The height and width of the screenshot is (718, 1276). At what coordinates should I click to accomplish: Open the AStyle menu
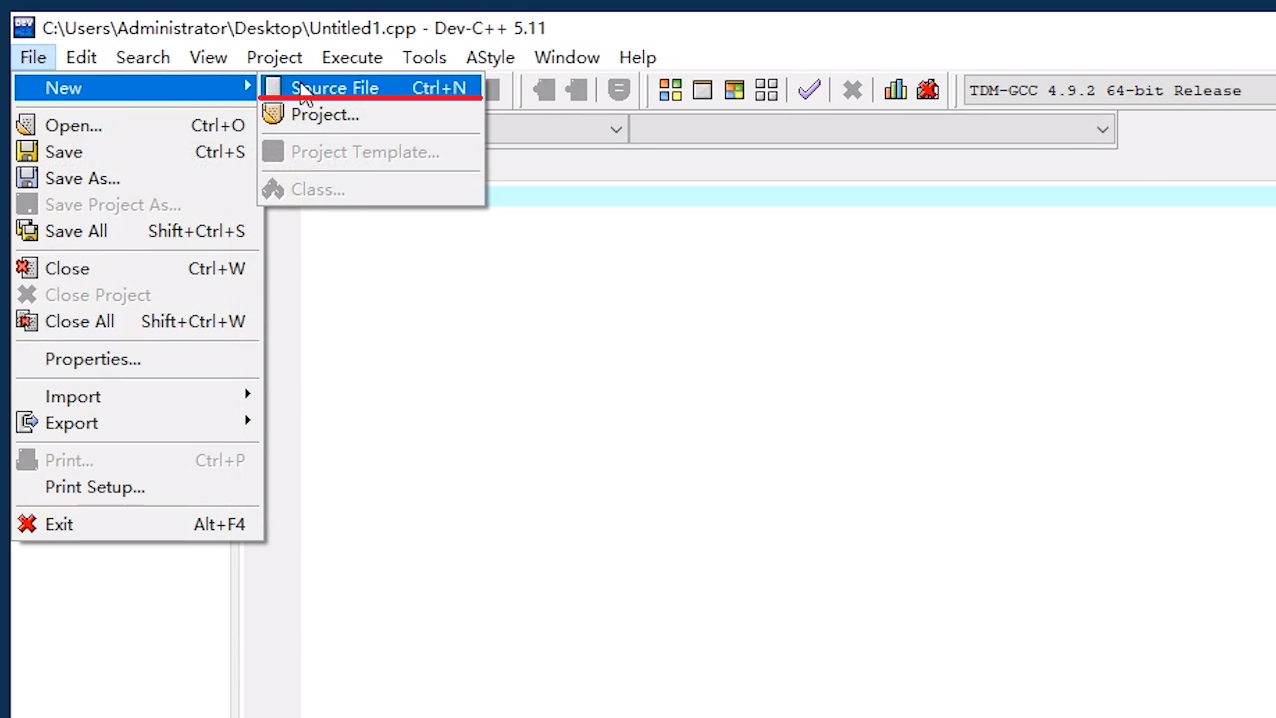point(490,57)
